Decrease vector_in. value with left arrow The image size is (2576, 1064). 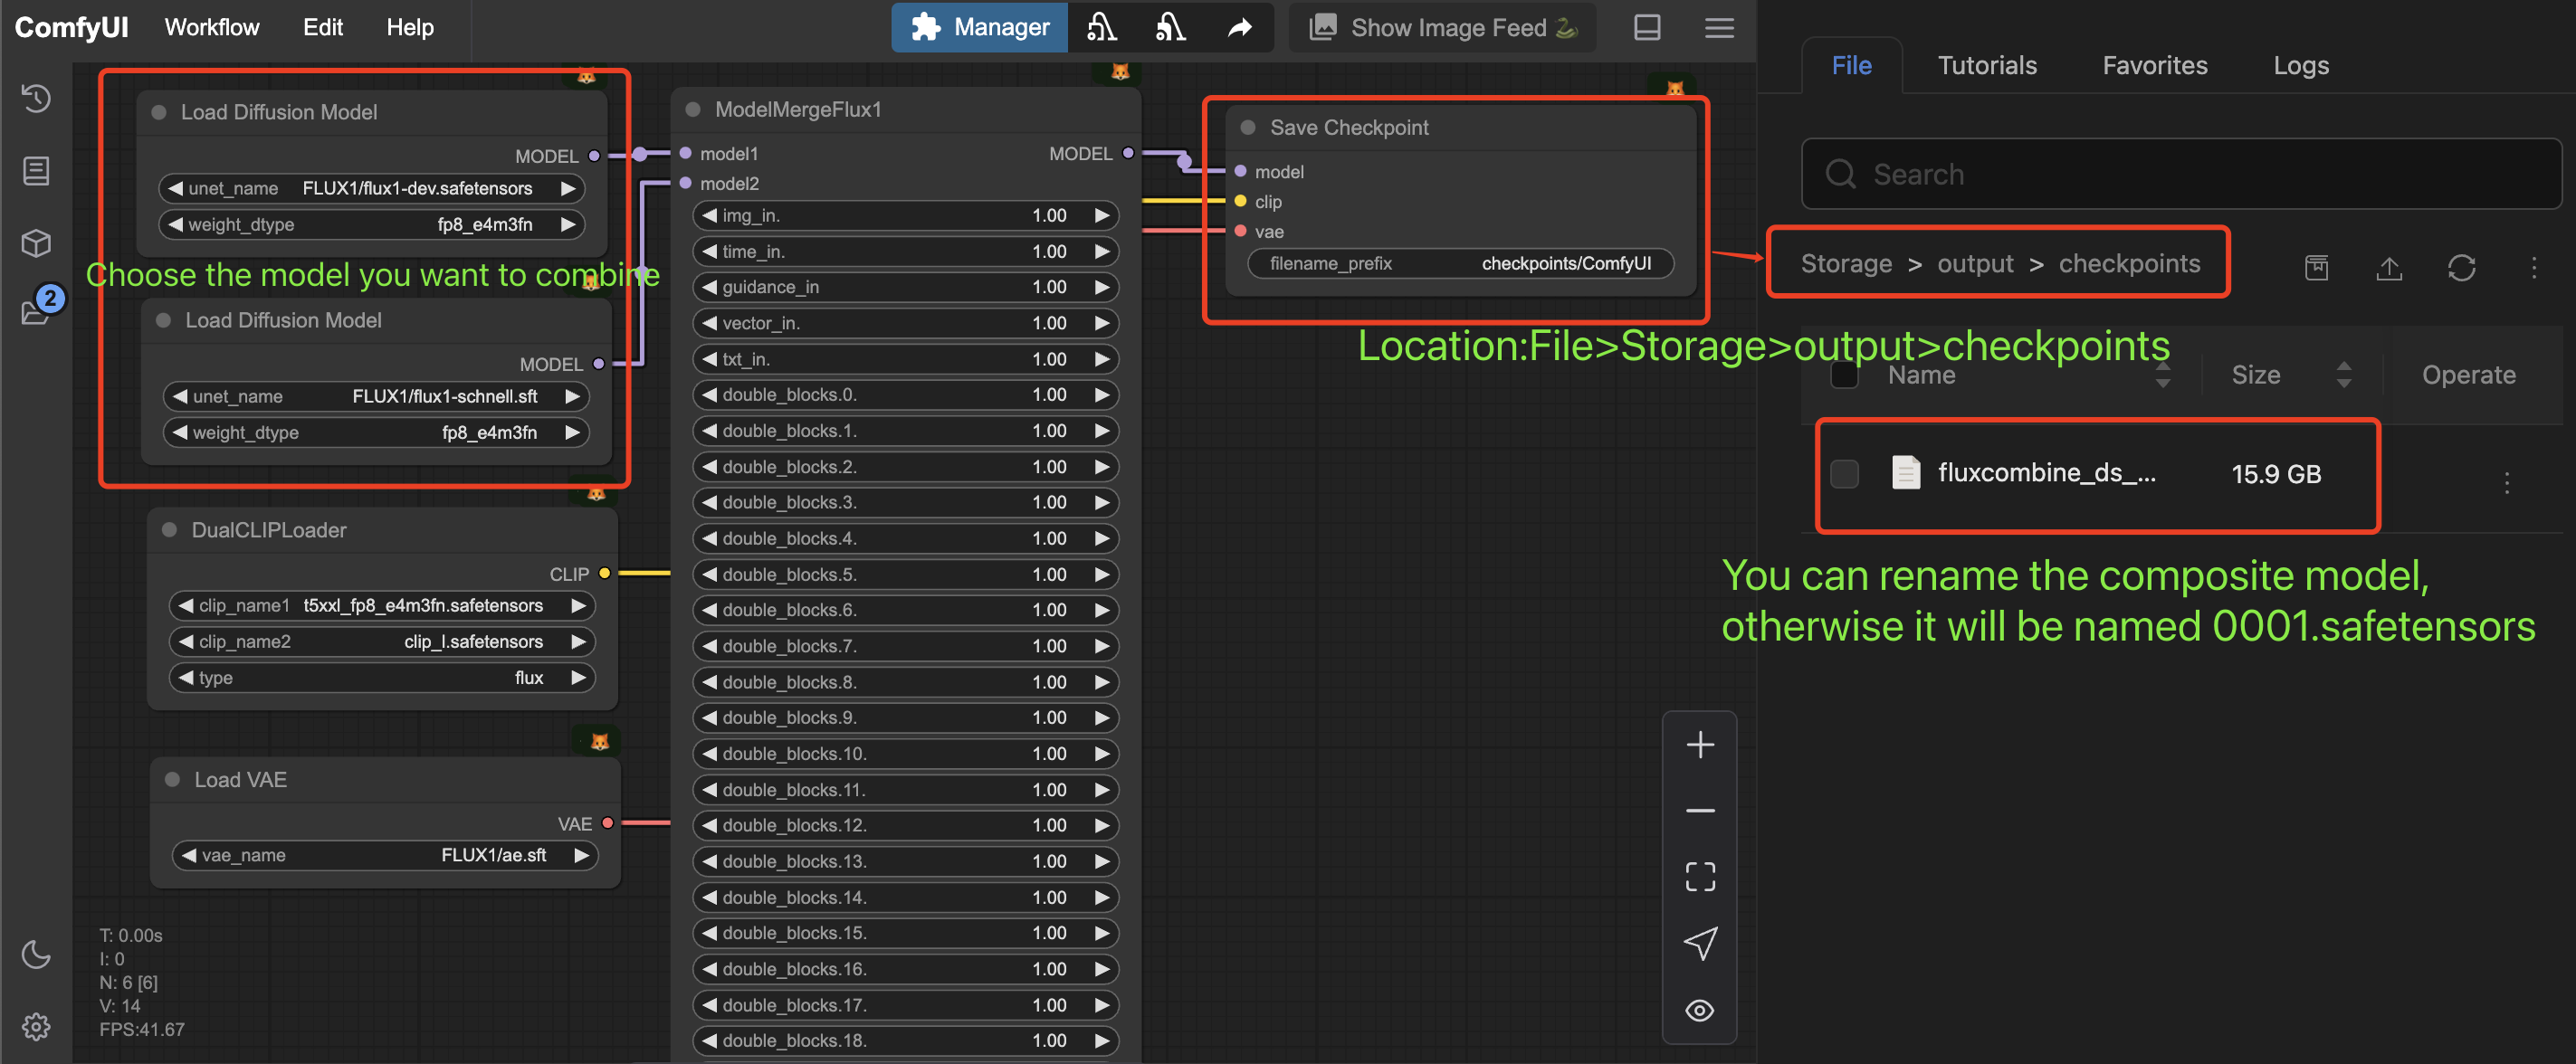(x=709, y=323)
